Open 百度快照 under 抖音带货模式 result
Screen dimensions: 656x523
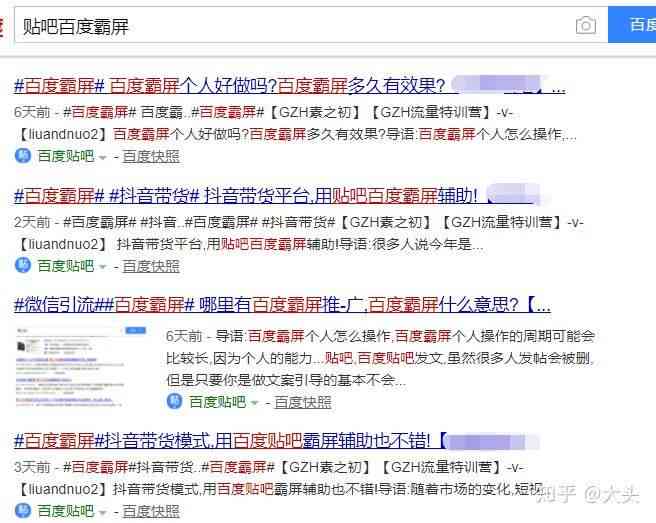[x=151, y=511]
